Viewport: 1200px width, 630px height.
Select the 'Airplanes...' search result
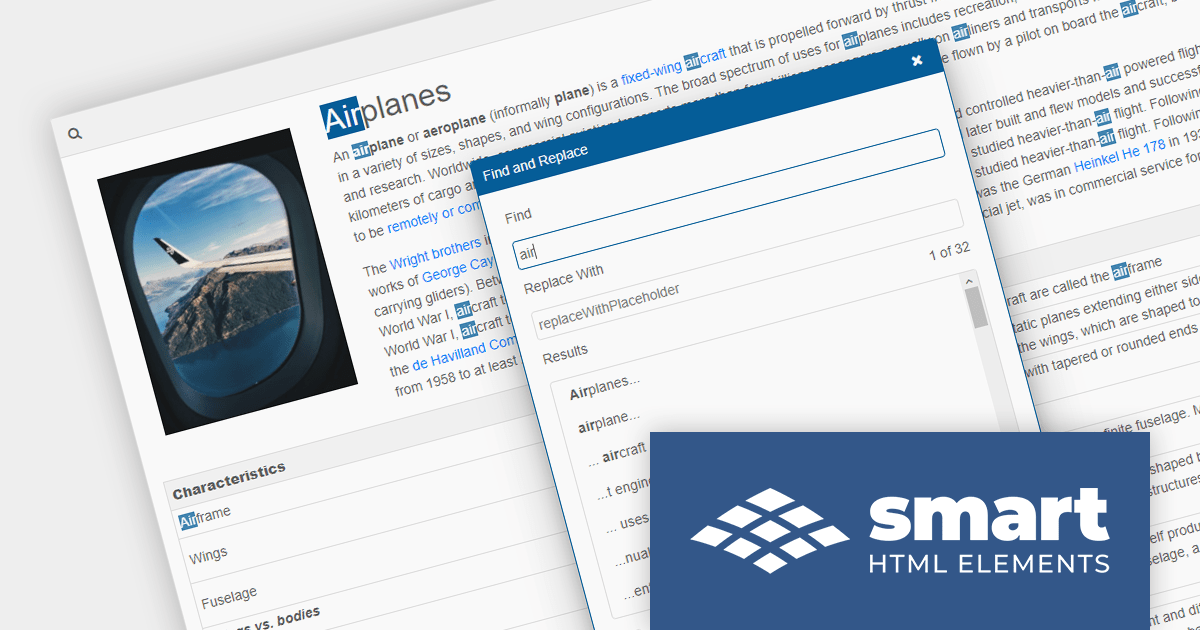[x=606, y=387]
